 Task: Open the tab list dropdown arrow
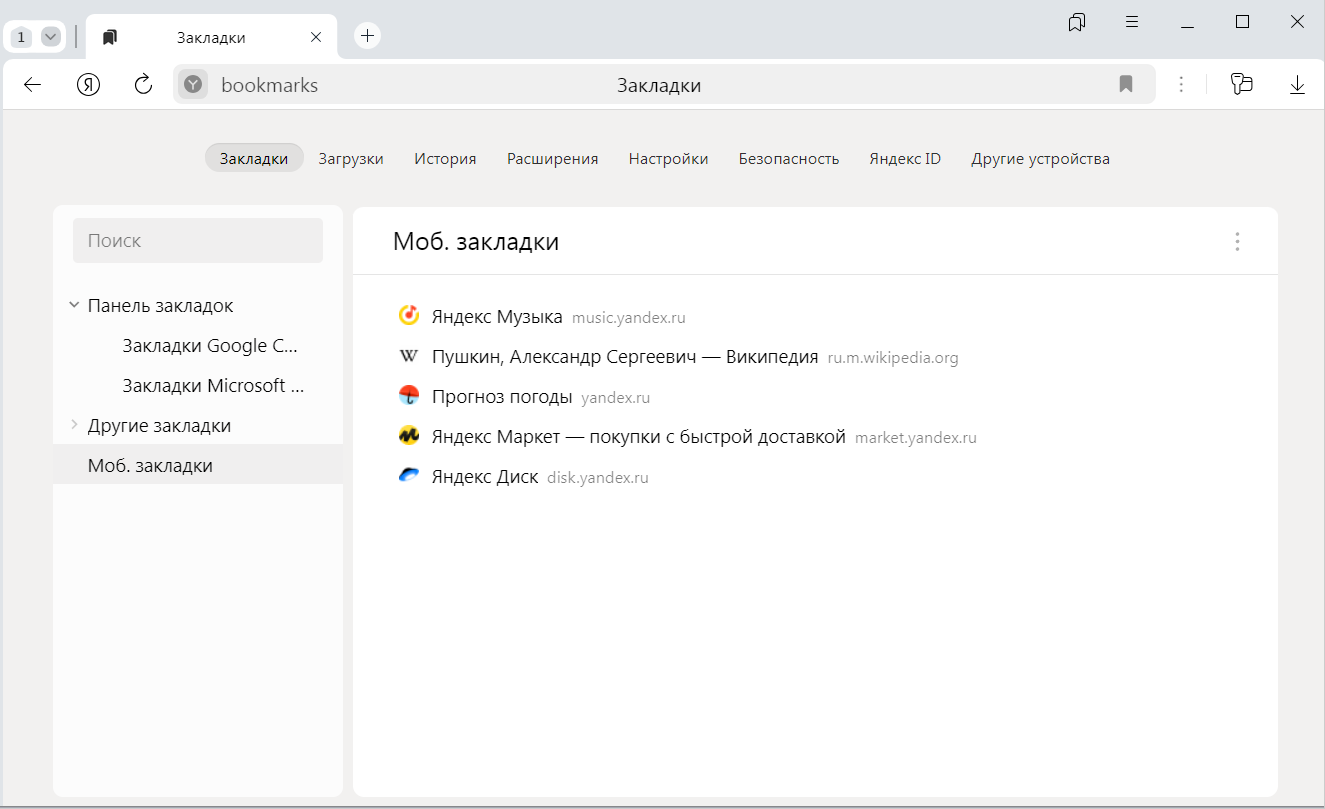click(50, 37)
